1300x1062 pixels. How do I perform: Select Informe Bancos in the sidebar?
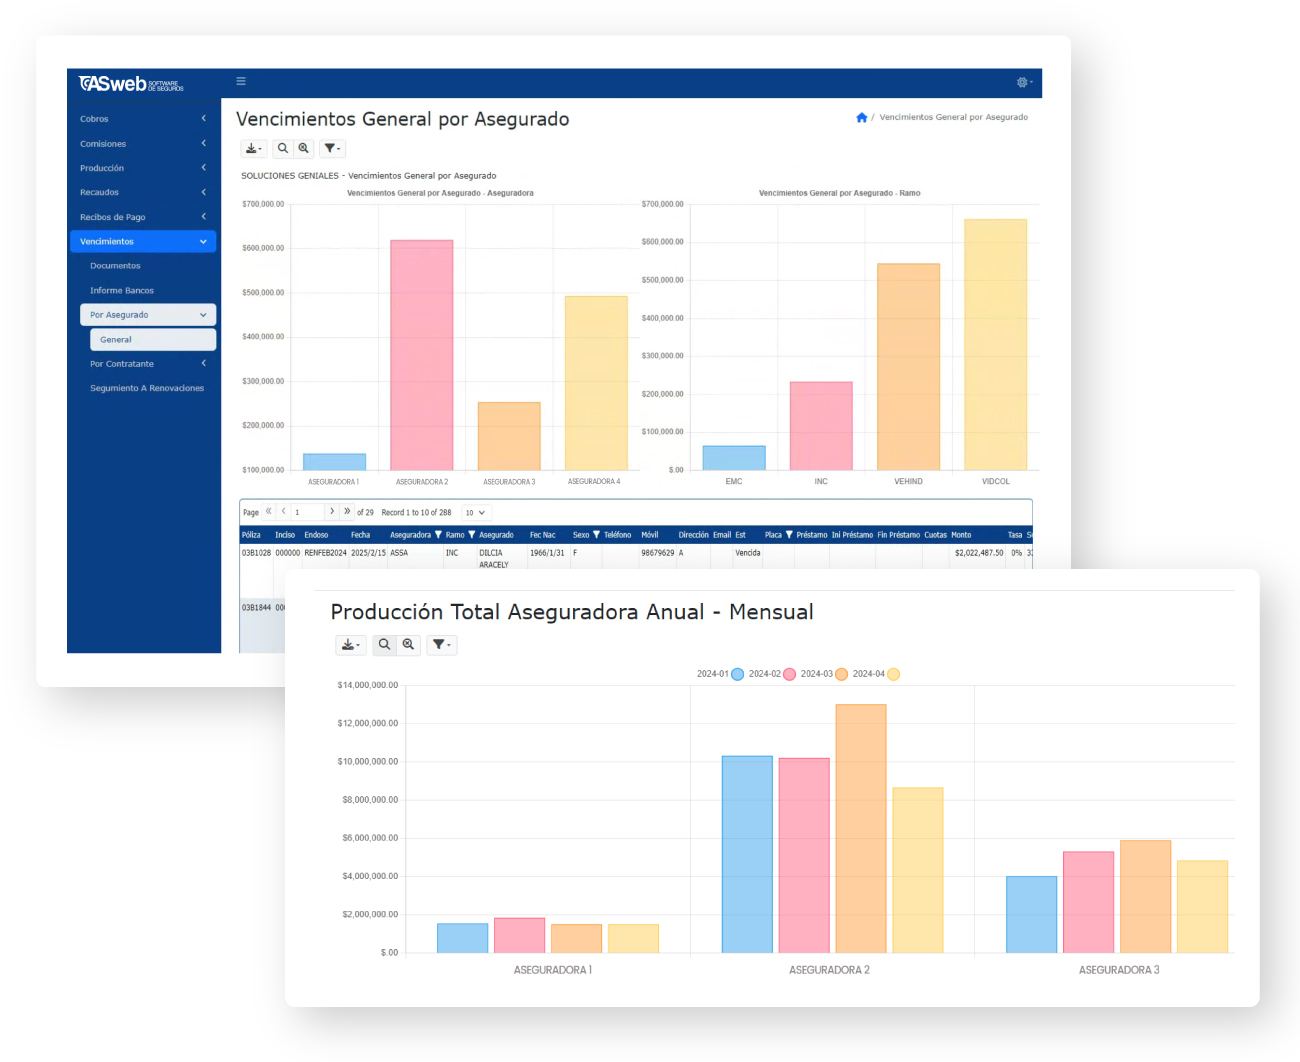[122, 291]
